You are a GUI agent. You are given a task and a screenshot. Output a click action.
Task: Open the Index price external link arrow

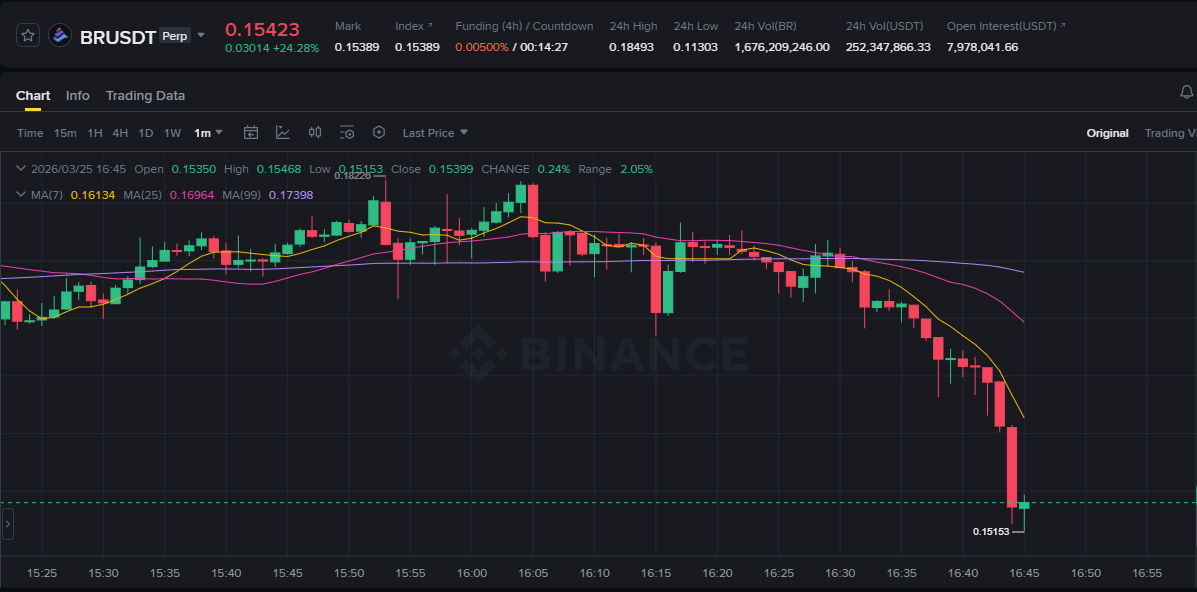pyautogui.click(x=430, y=26)
